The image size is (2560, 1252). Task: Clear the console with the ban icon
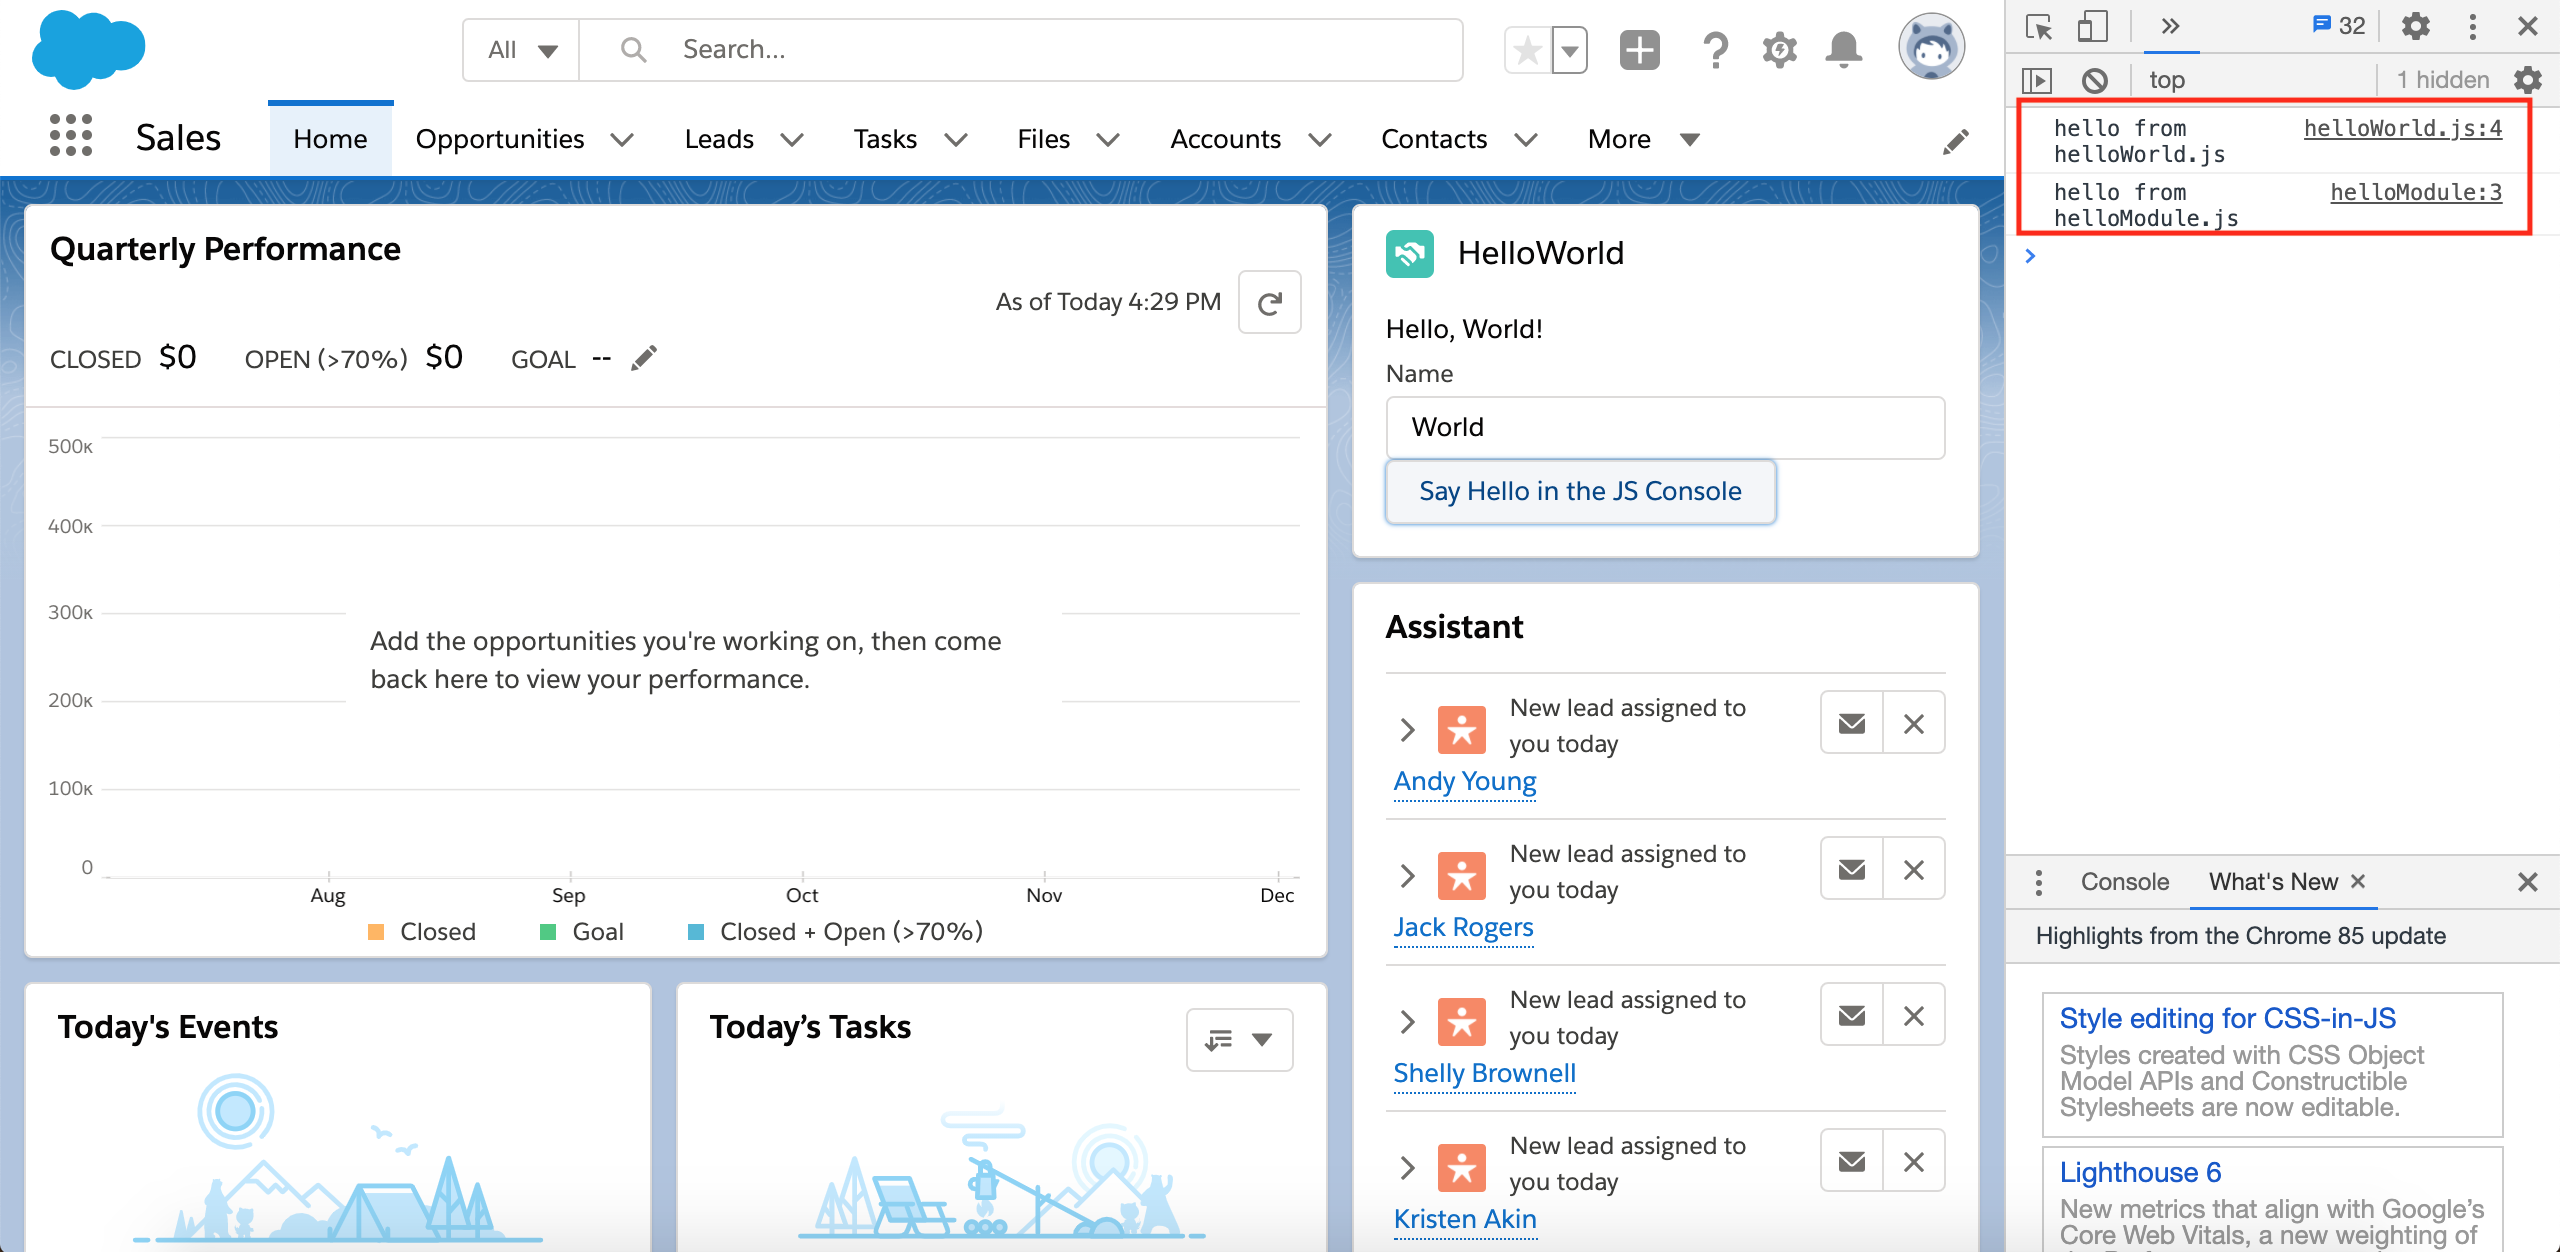(x=2096, y=80)
